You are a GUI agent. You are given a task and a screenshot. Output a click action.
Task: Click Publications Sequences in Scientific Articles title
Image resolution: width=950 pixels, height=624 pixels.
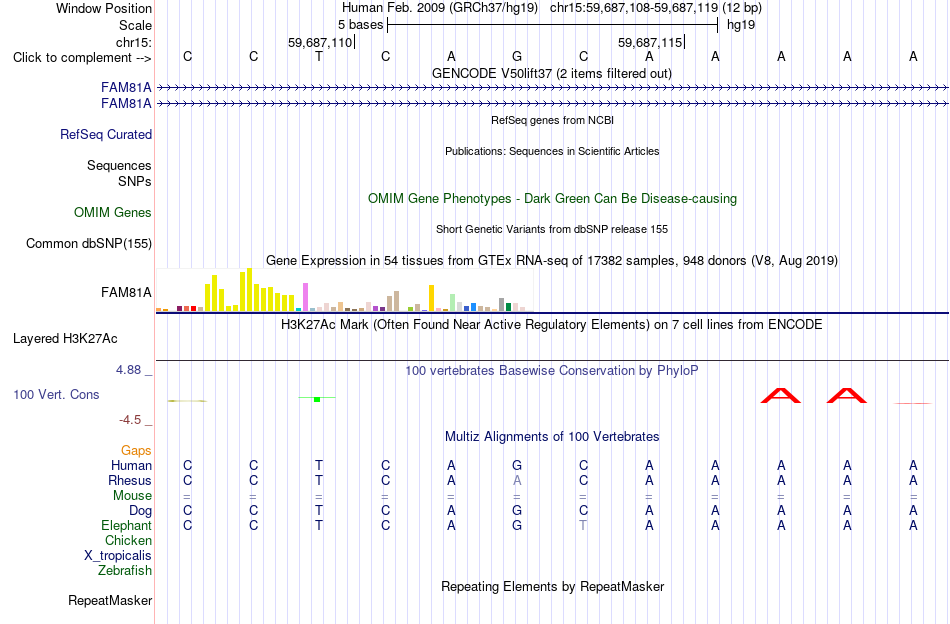[552, 151]
